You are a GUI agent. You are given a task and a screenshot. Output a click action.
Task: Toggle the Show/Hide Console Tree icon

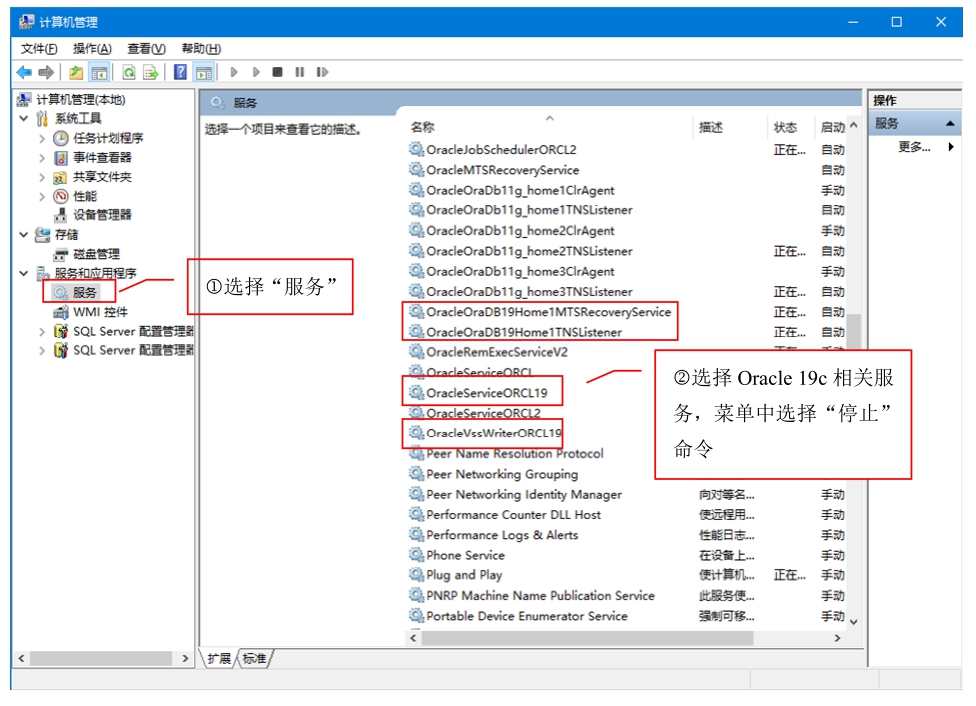coord(99,73)
